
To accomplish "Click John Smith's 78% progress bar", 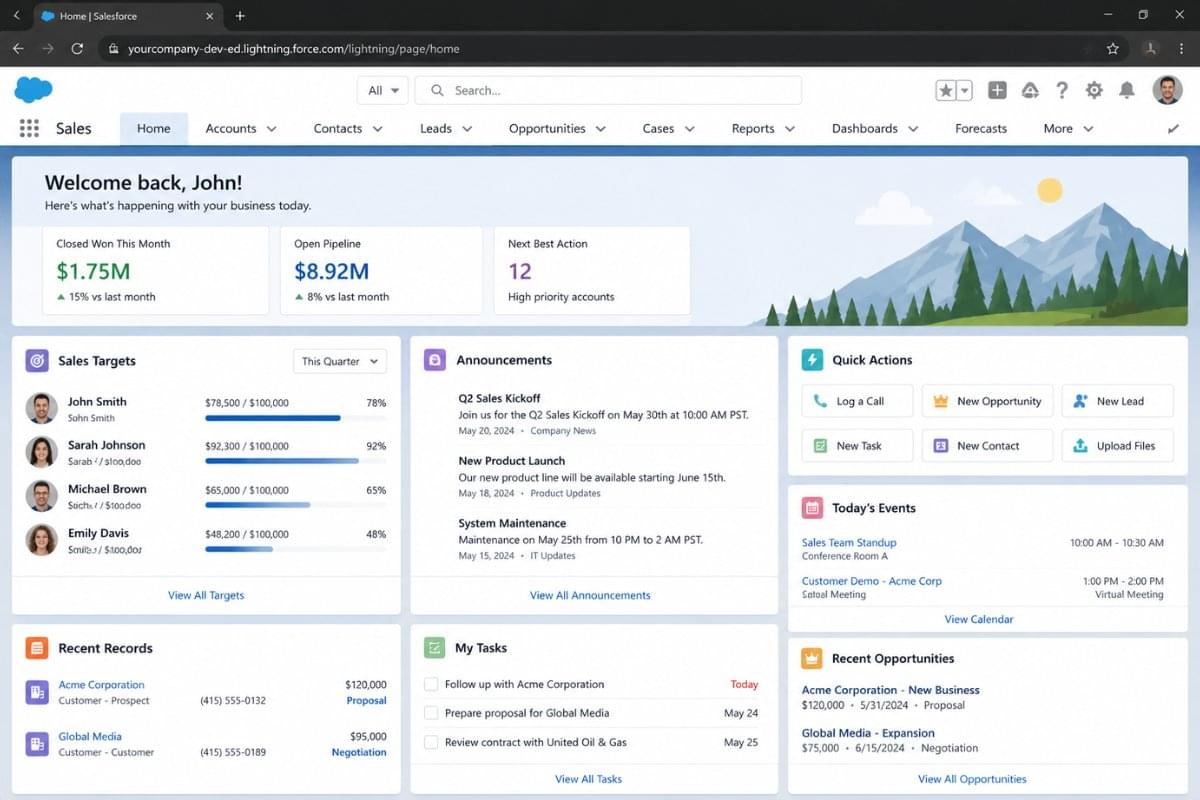I will click(x=295, y=418).
